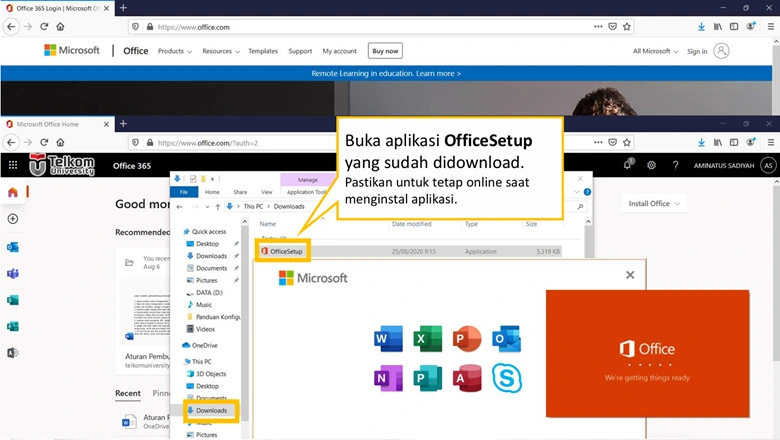Click File Explorer search magnifier
780x440 pixels.
click(x=580, y=206)
